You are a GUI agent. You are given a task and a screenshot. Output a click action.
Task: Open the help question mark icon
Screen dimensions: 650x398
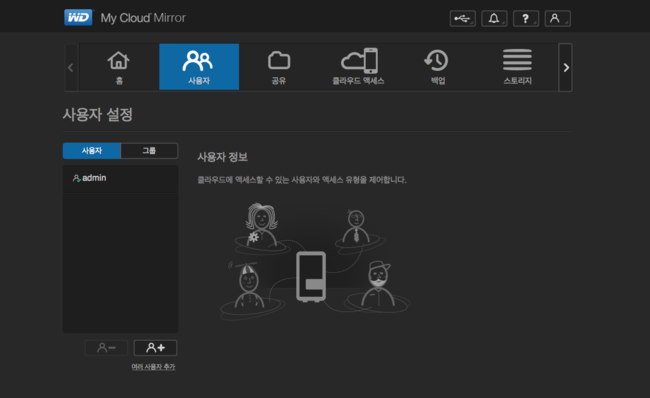pyautogui.click(x=526, y=19)
